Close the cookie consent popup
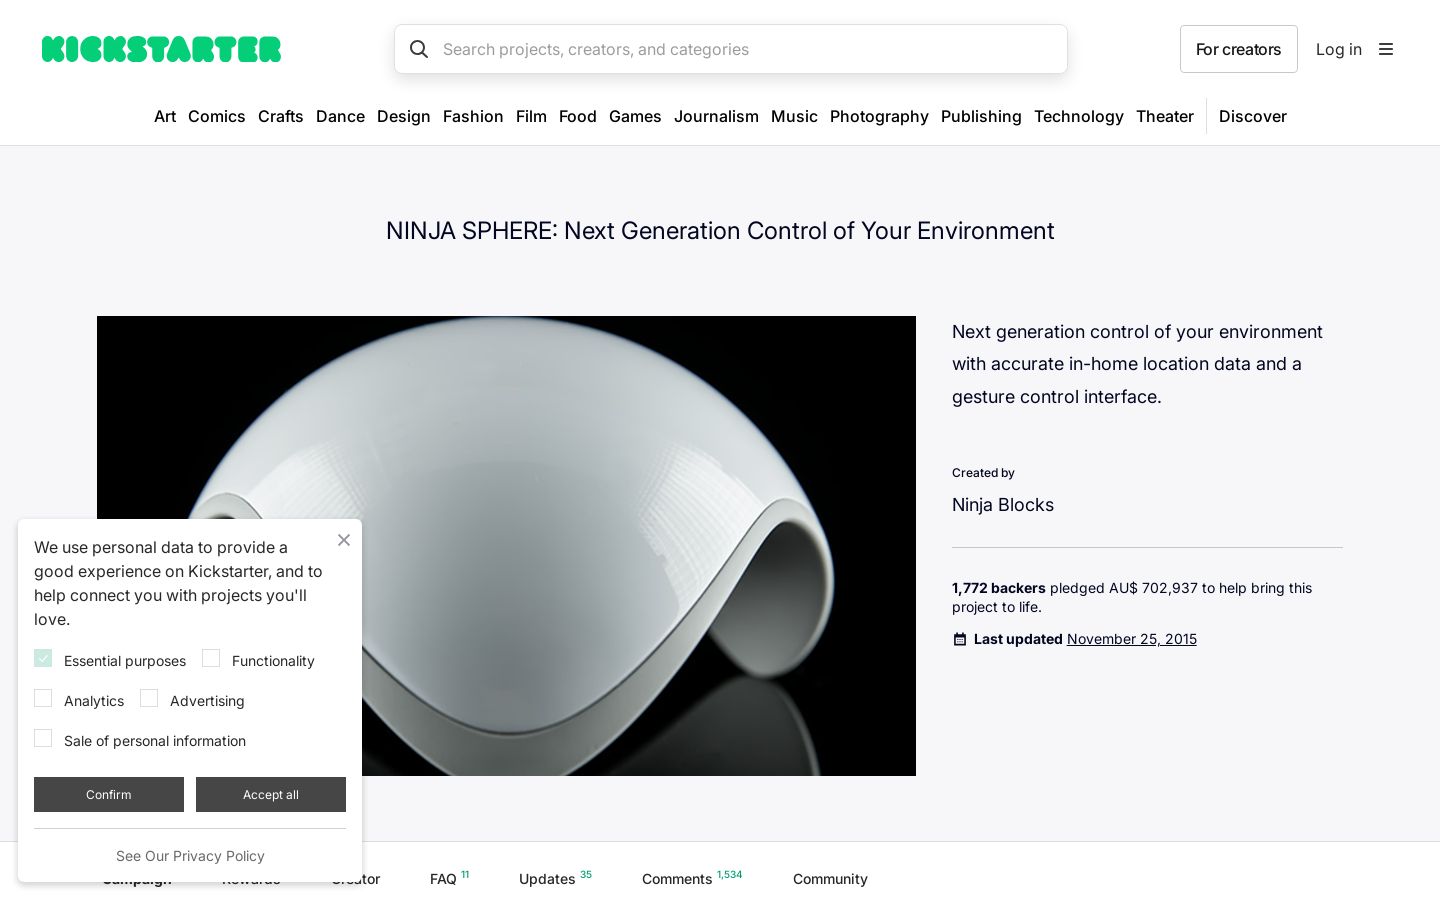 344,540
